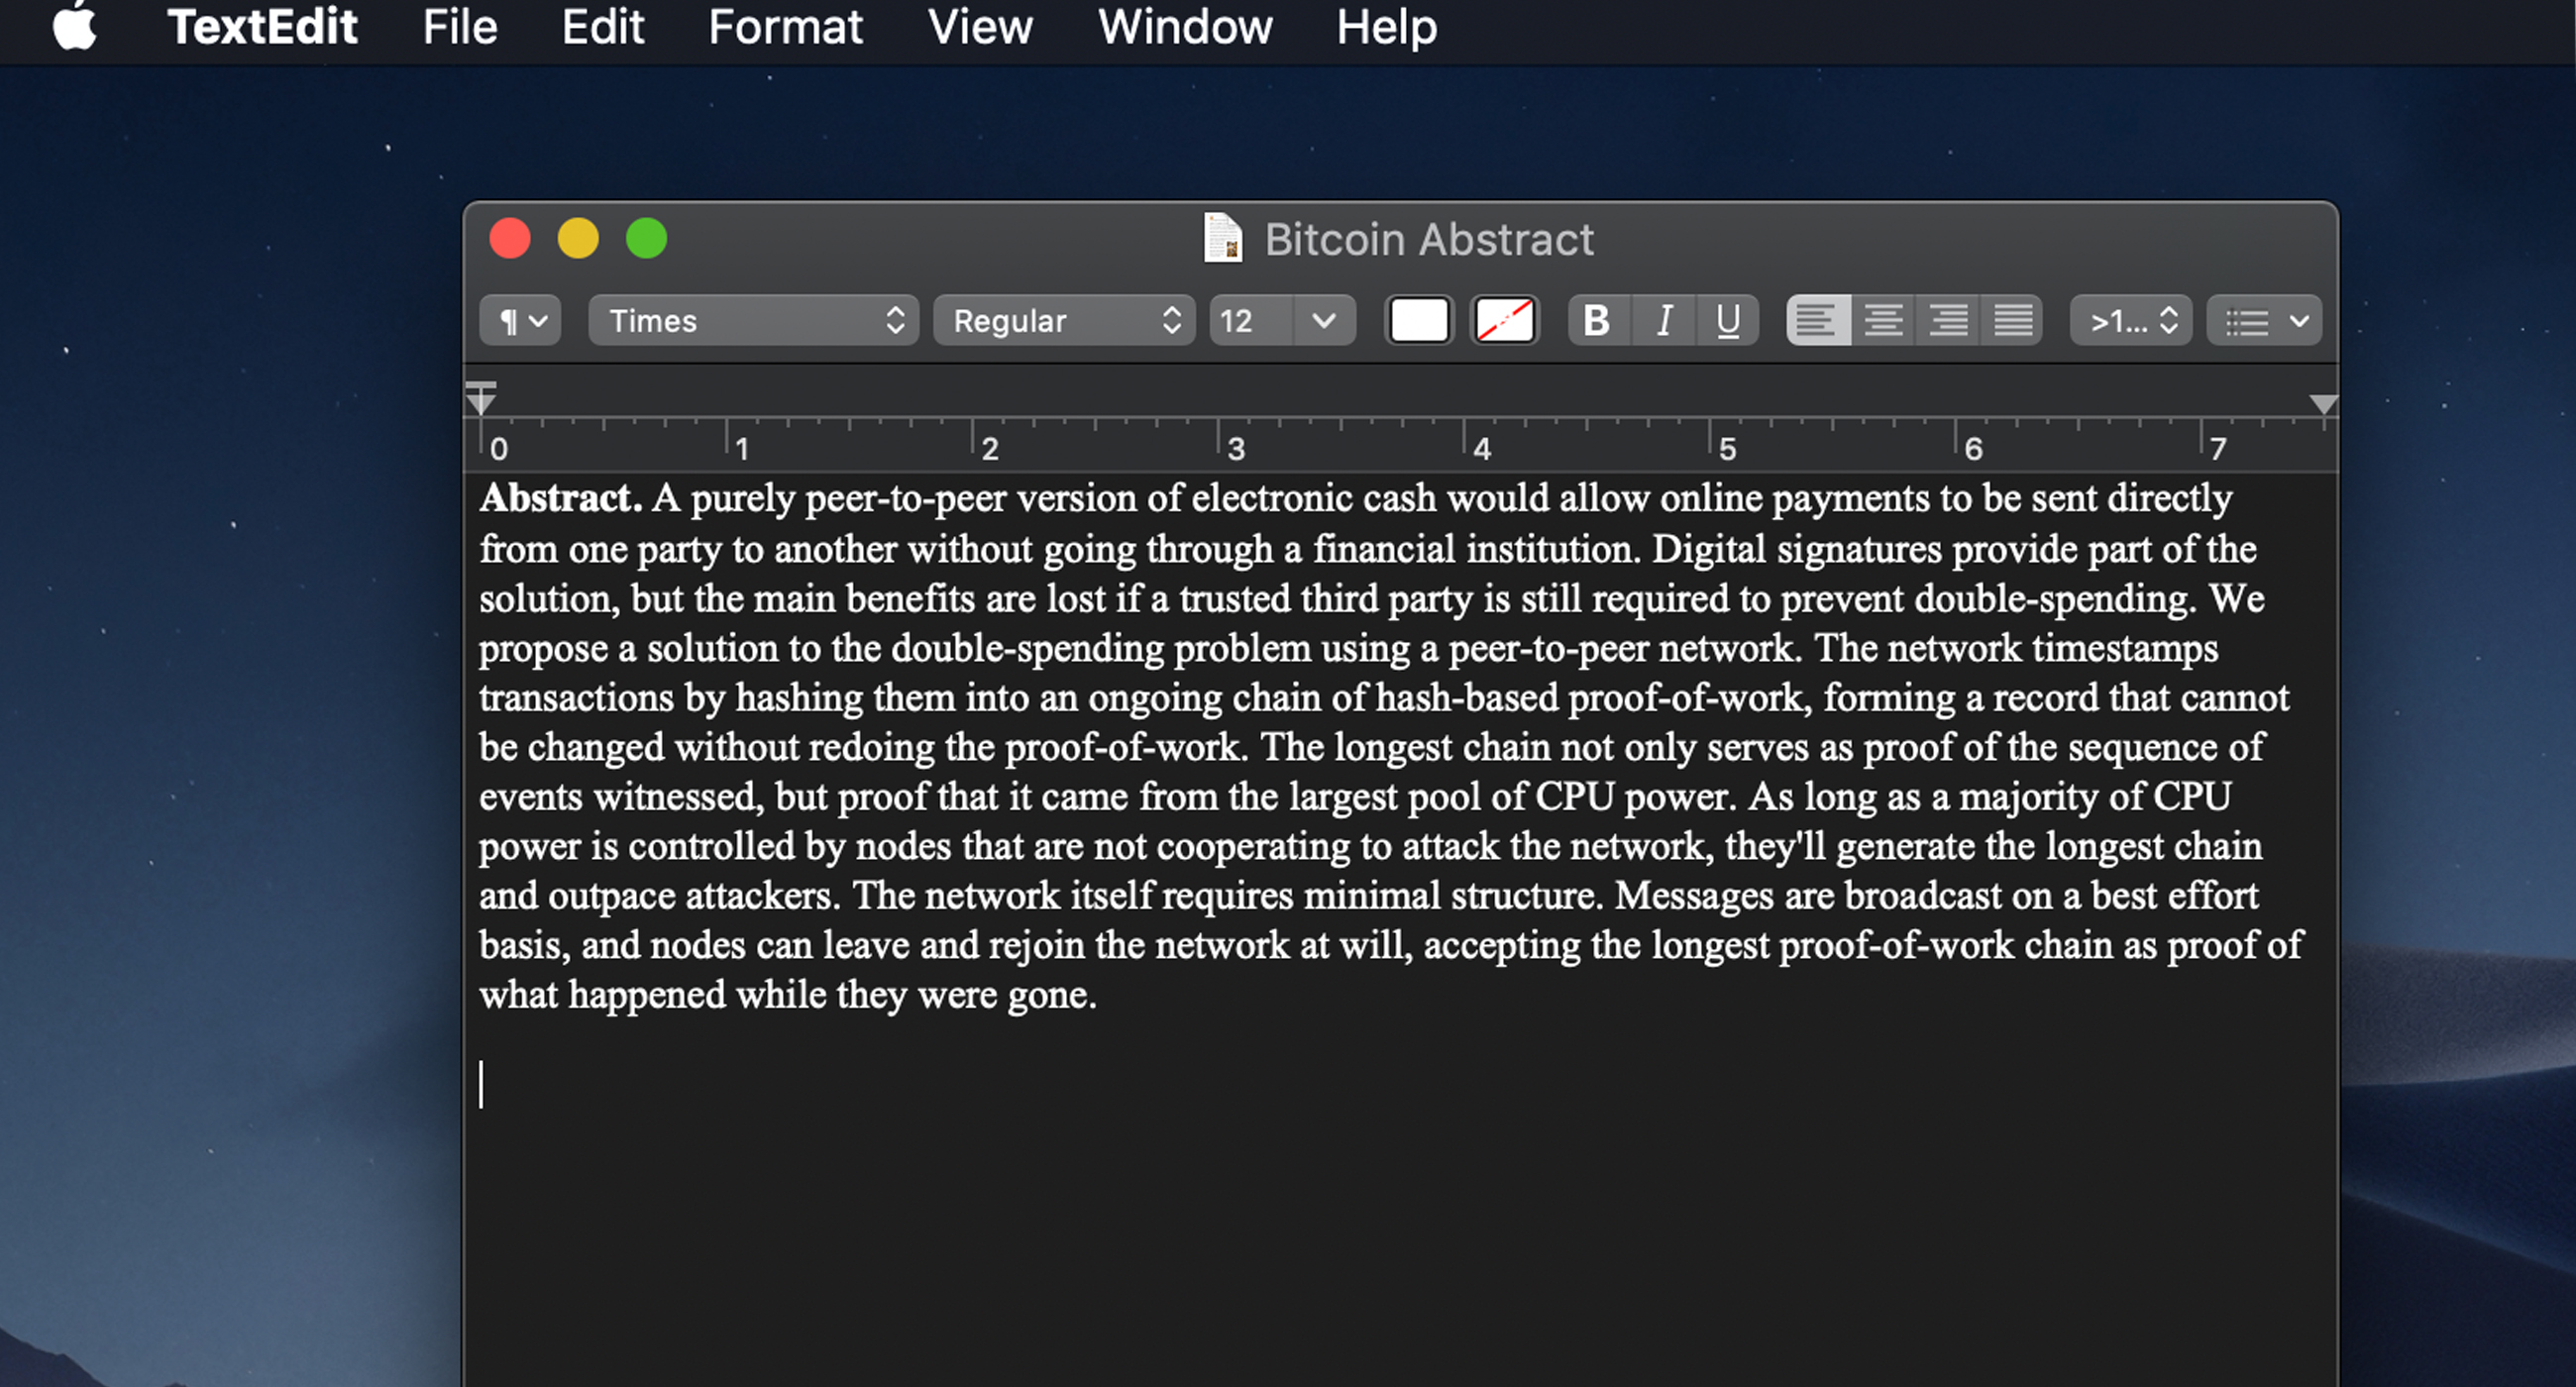The image size is (2576, 1387).
Task: Select the left text alignment icon
Action: pos(1816,321)
